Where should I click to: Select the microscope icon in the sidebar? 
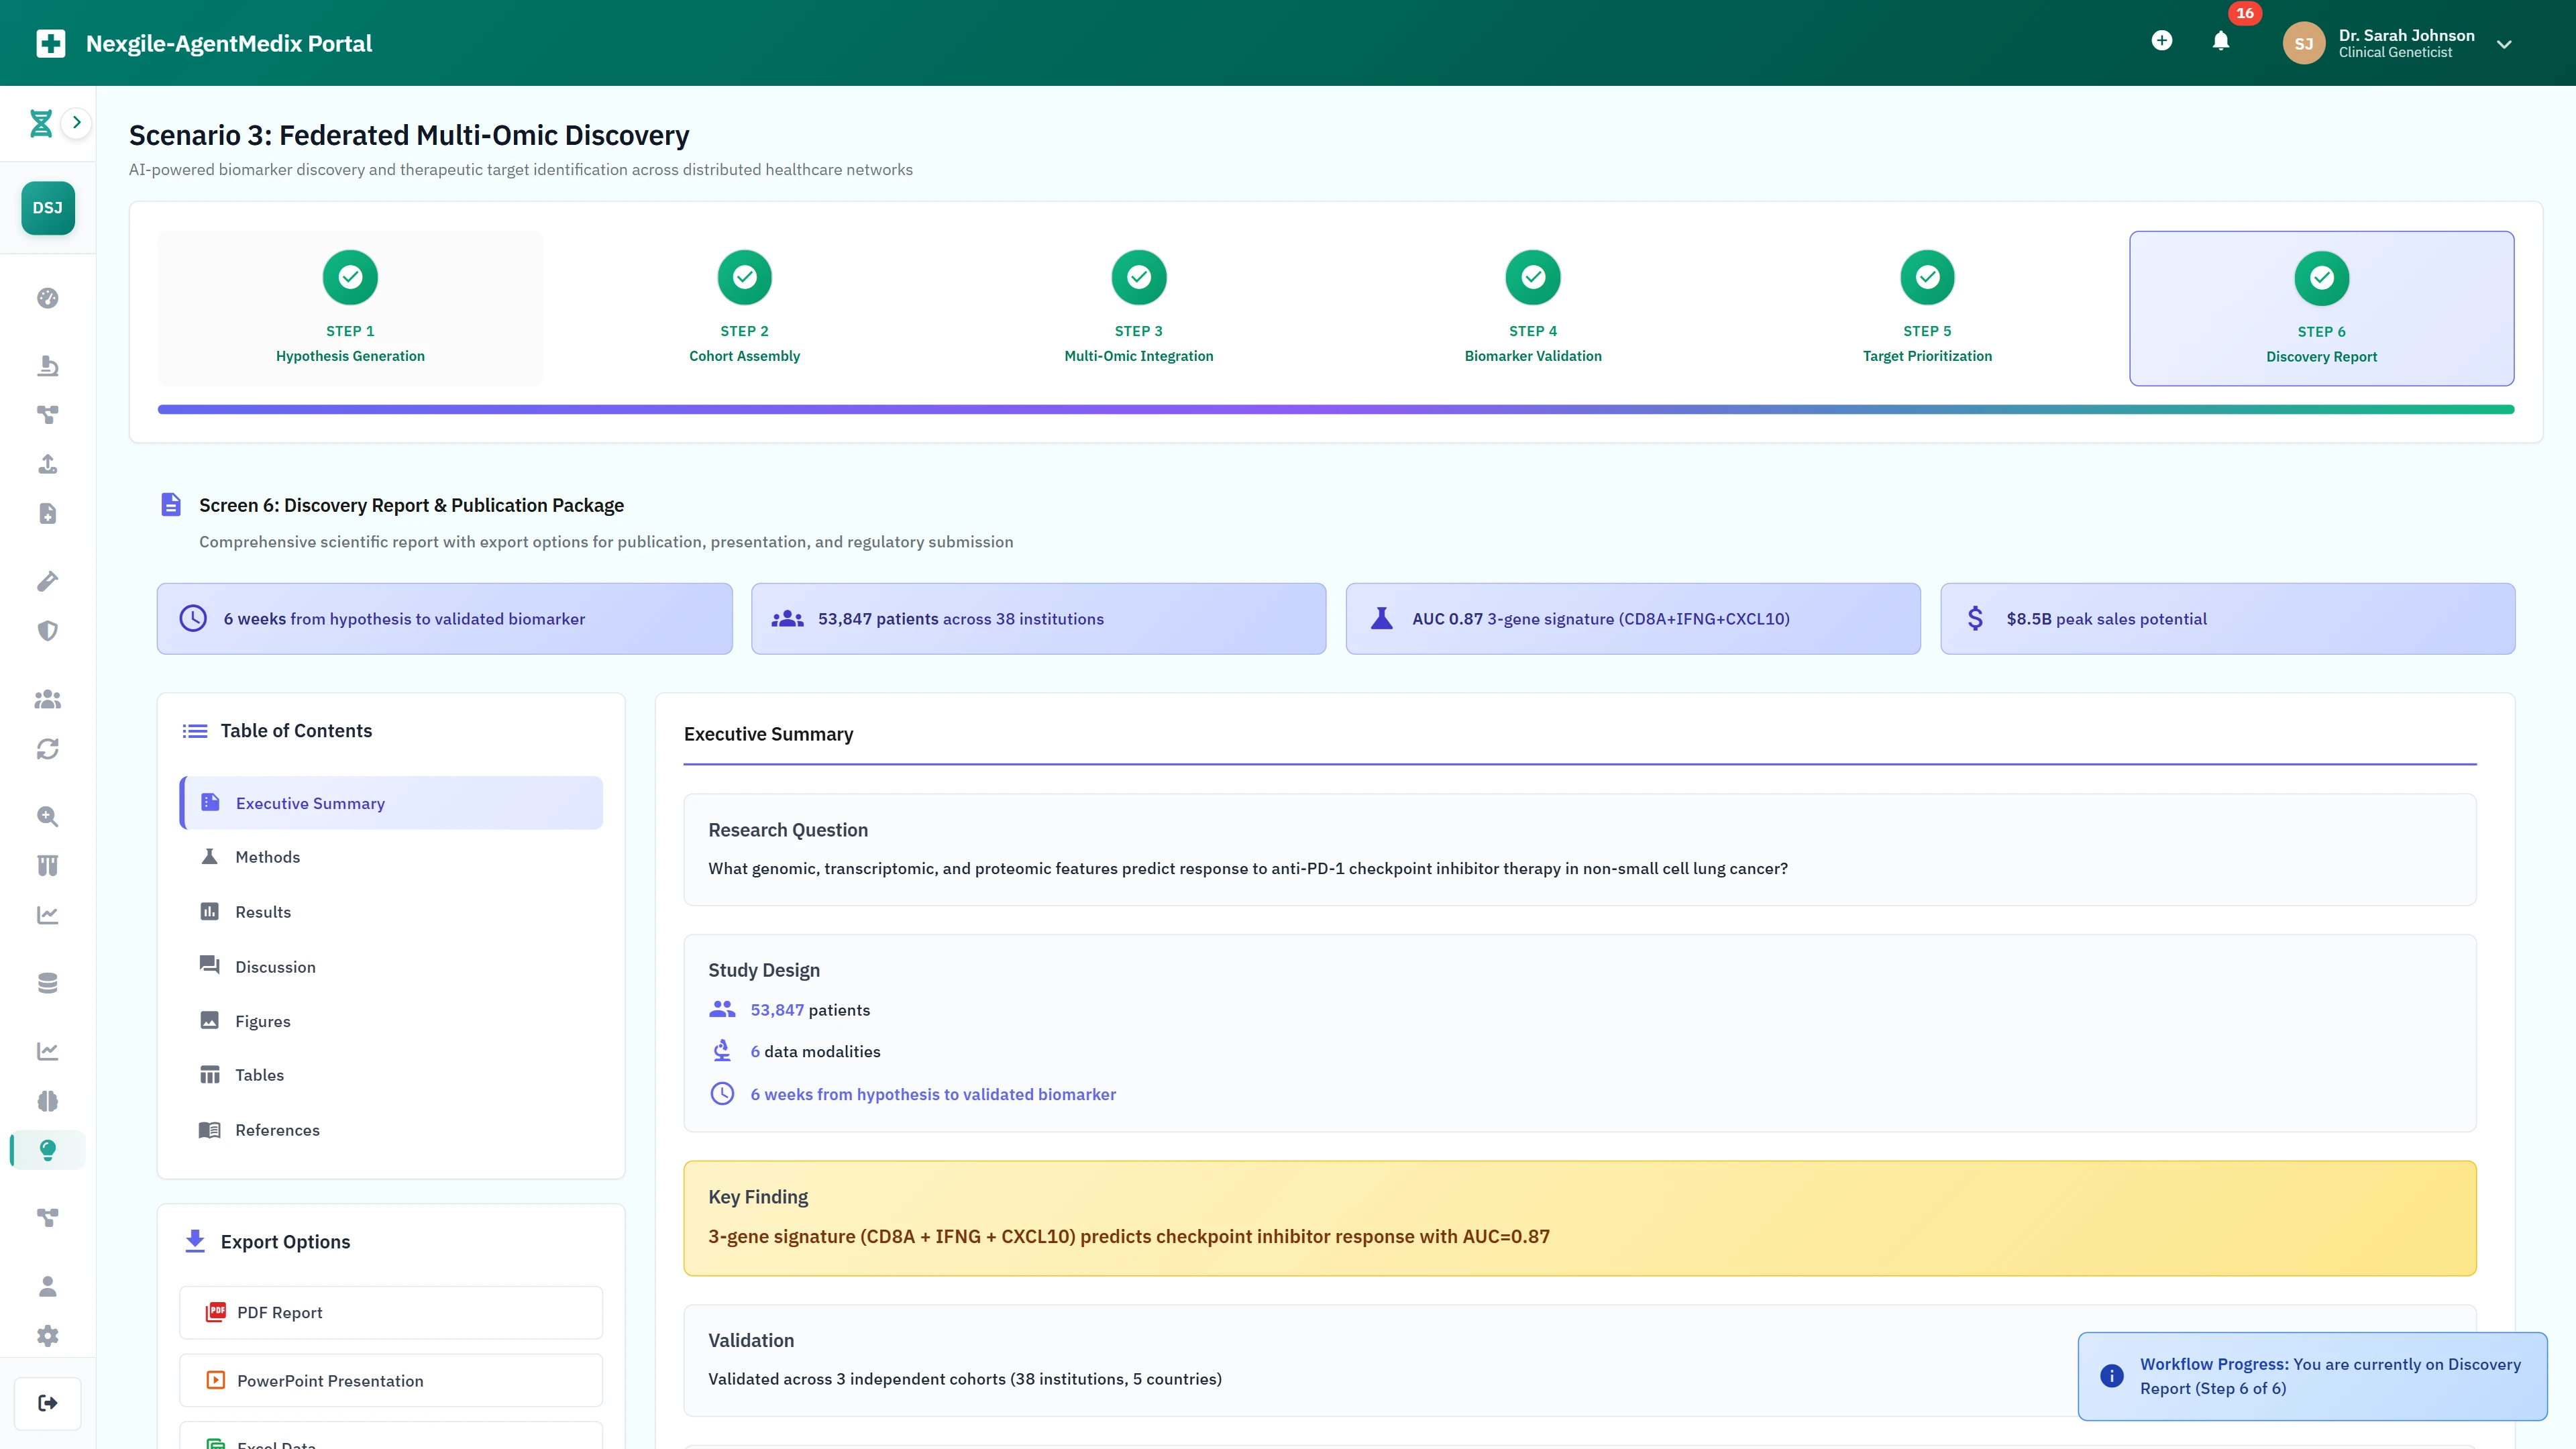(47, 366)
